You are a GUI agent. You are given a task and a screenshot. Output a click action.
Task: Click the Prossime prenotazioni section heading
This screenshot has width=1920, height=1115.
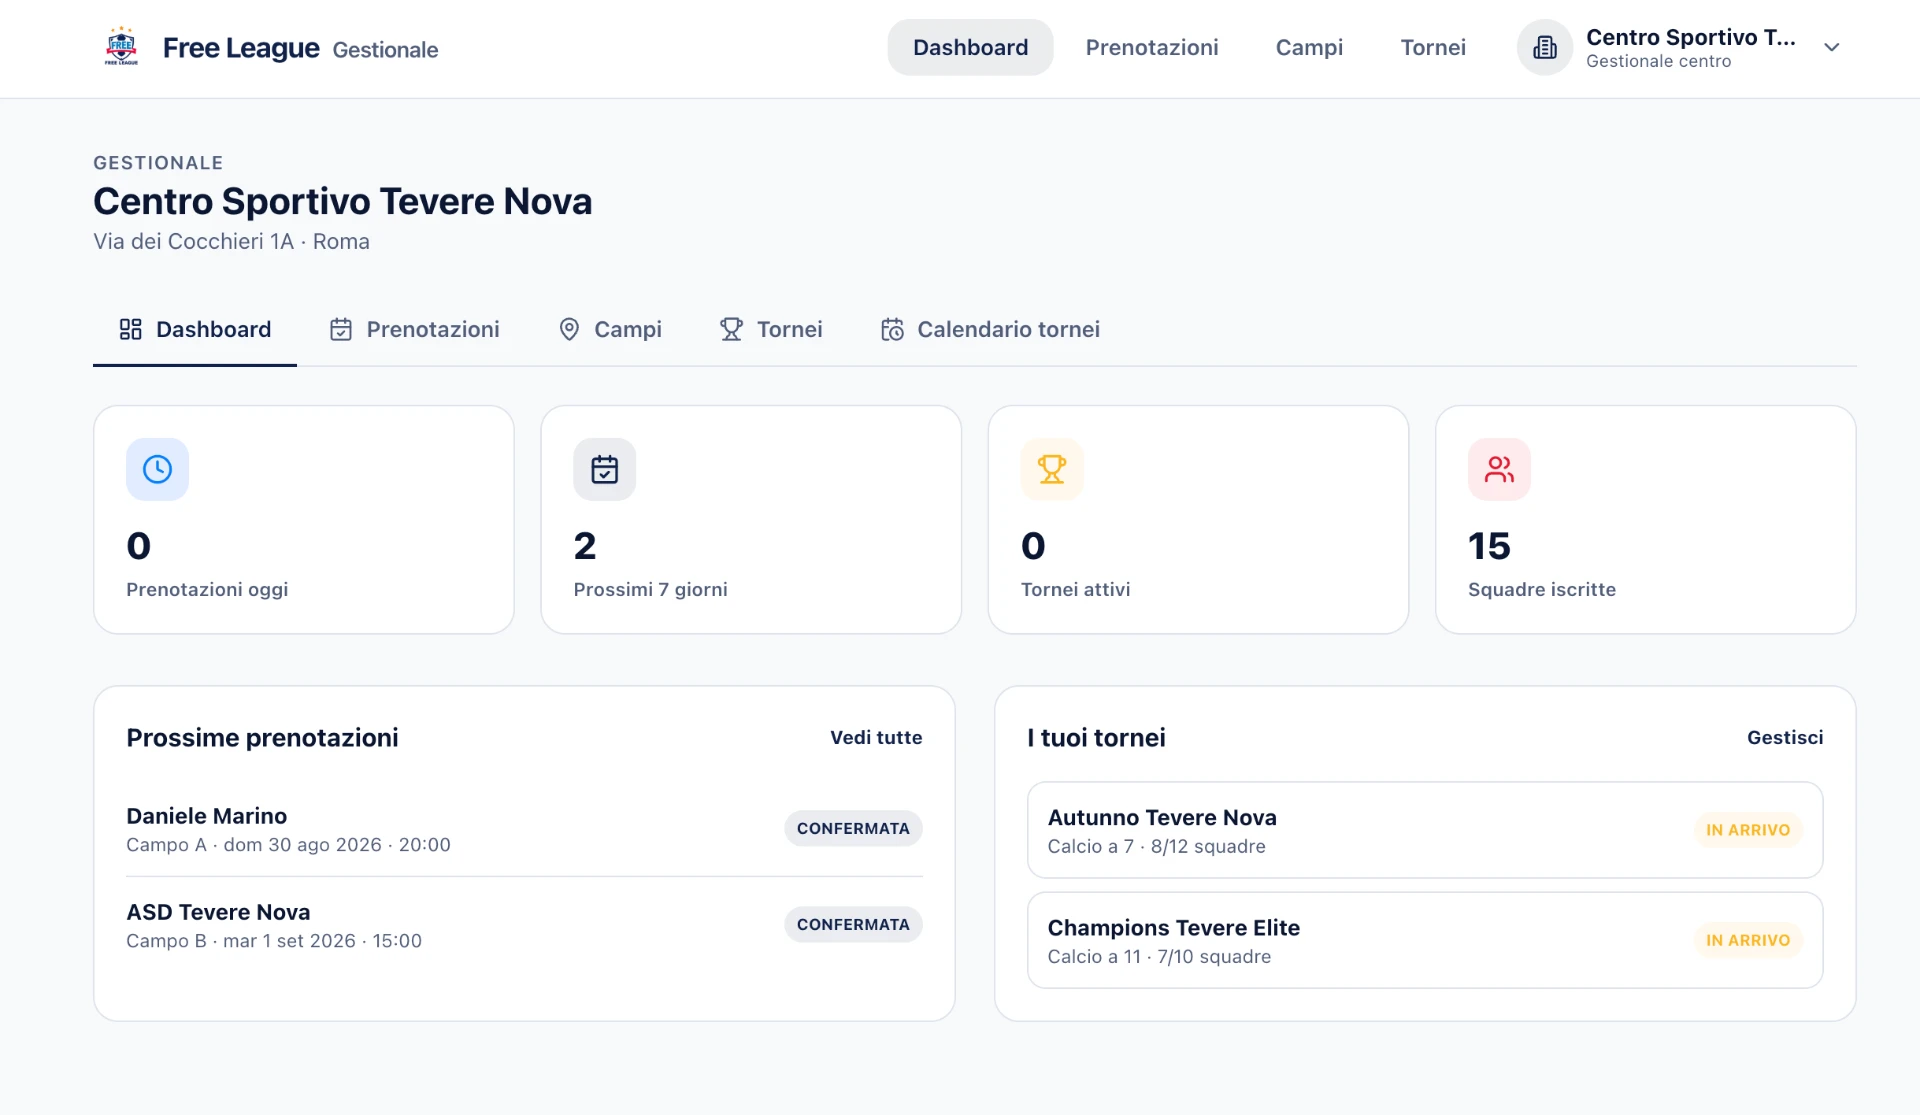[x=262, y=737]
